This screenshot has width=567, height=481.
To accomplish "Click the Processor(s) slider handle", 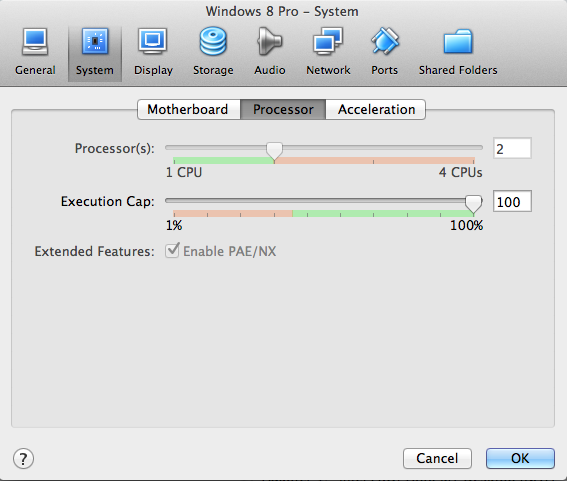I will [274, 151].
